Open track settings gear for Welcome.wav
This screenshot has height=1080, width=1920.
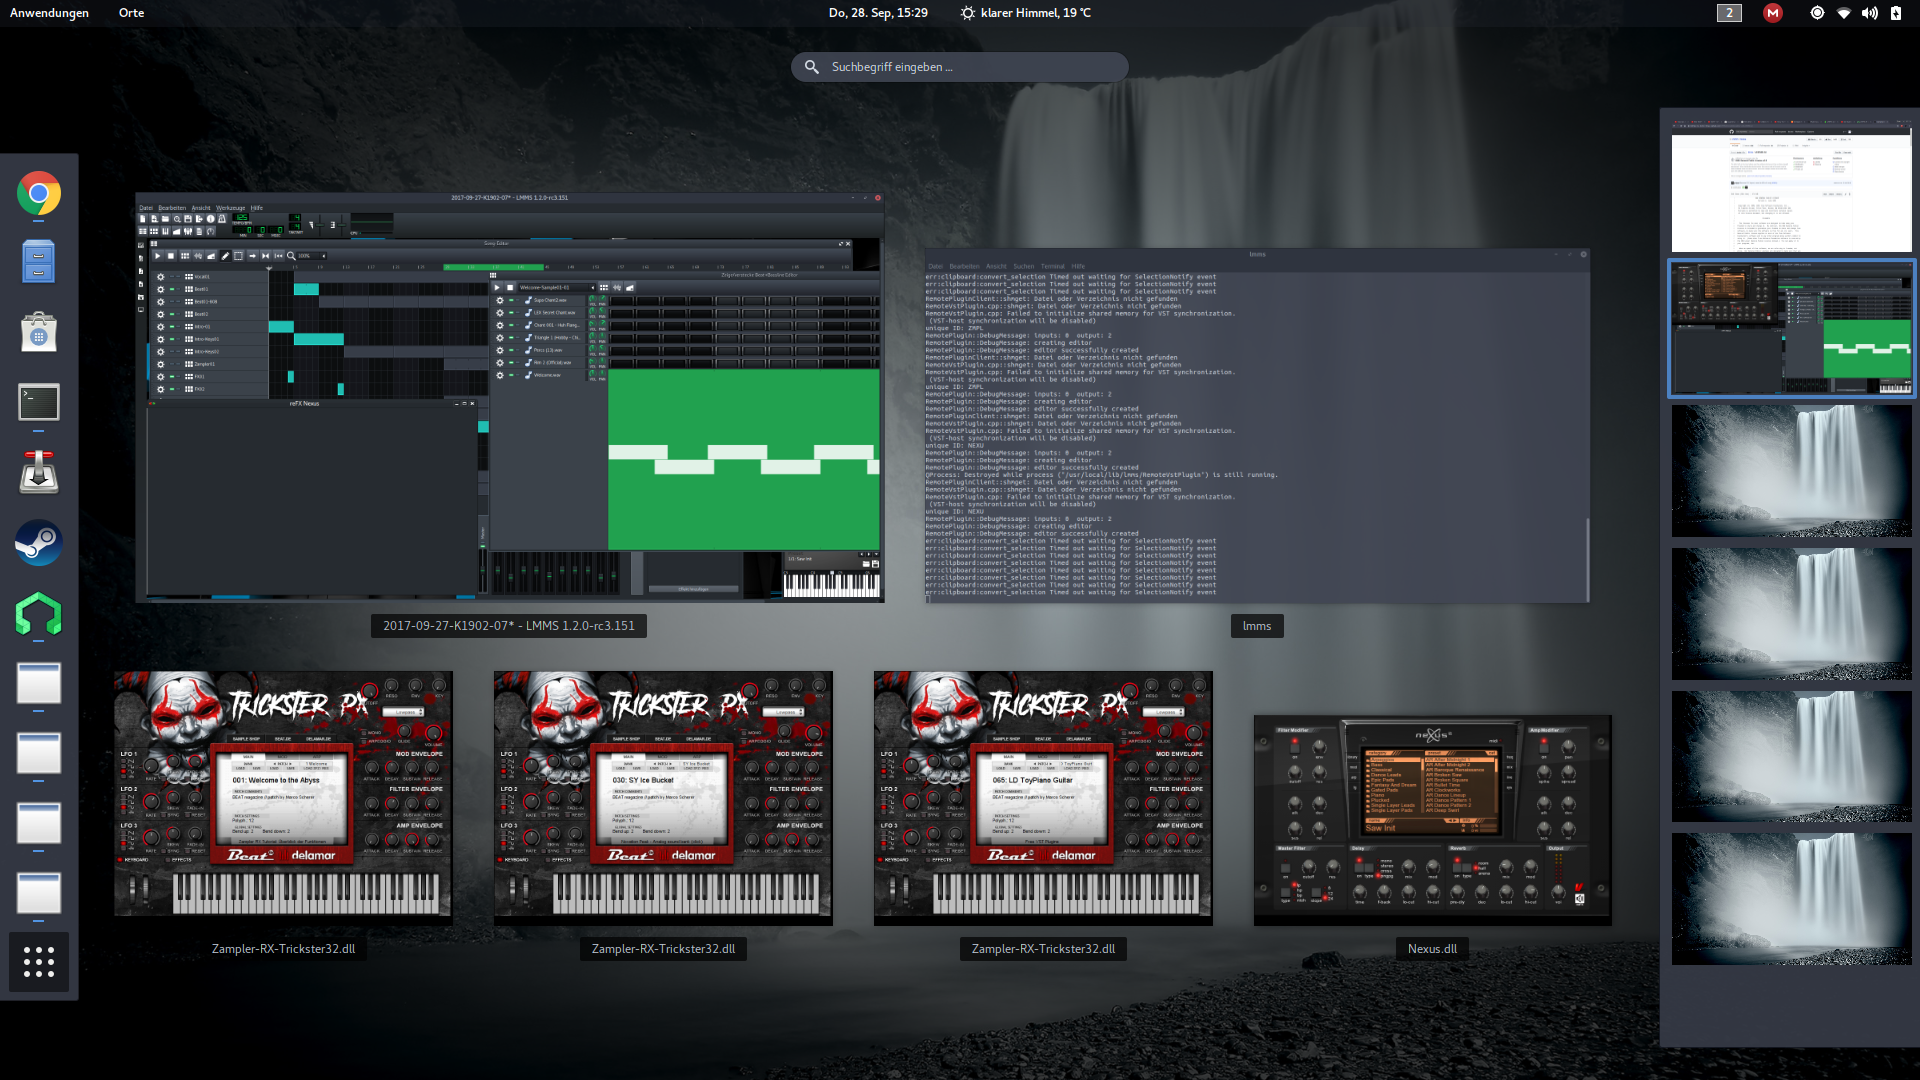[500, 375]
